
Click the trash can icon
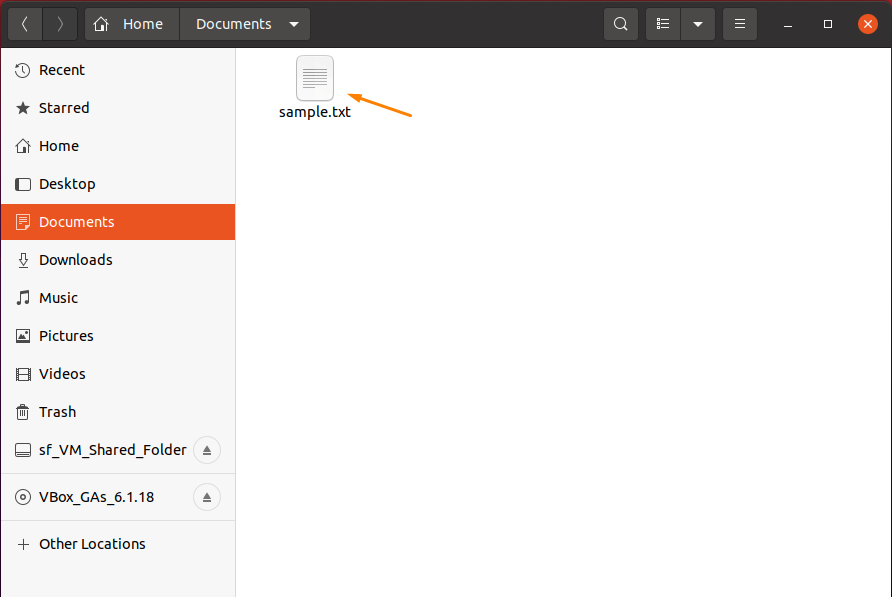click(23, 412)
